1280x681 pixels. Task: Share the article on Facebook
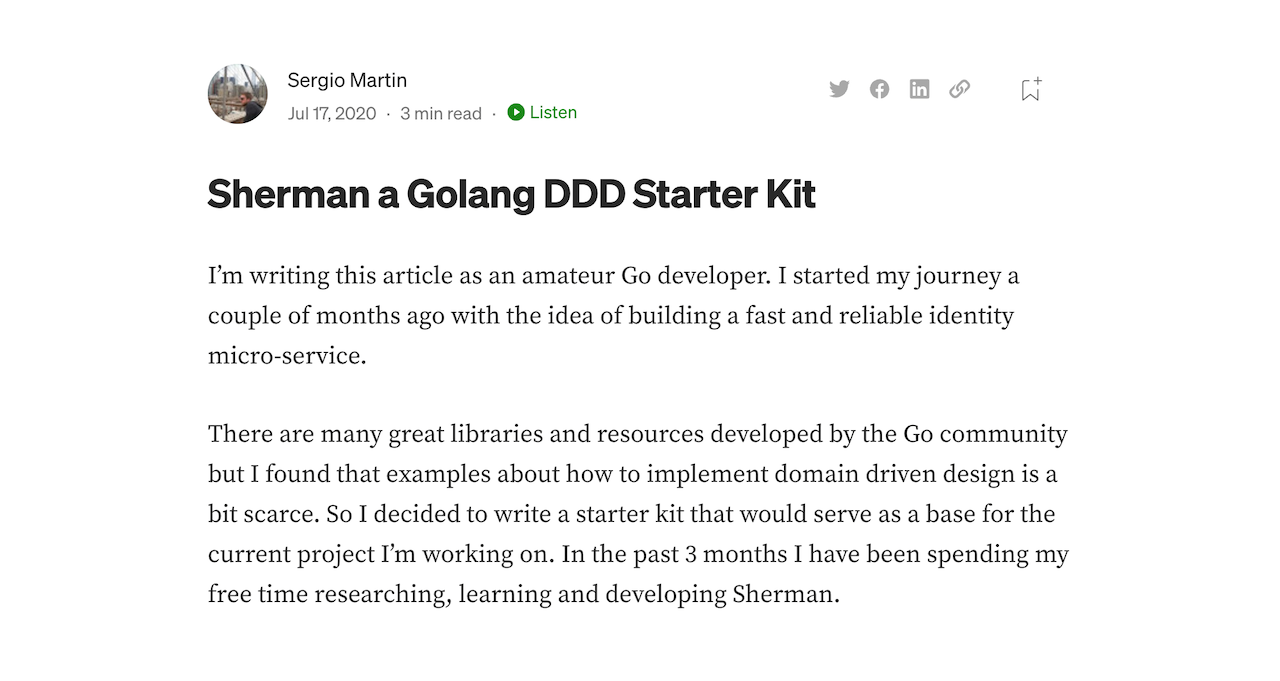pyautogui.click(x=879, y=89)
